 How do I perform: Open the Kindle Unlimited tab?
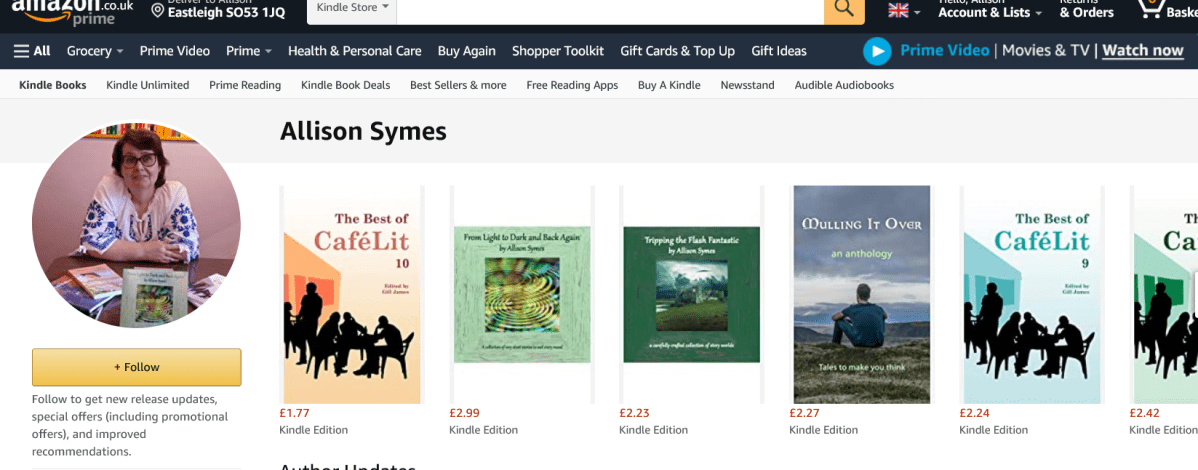click(147, 85)
